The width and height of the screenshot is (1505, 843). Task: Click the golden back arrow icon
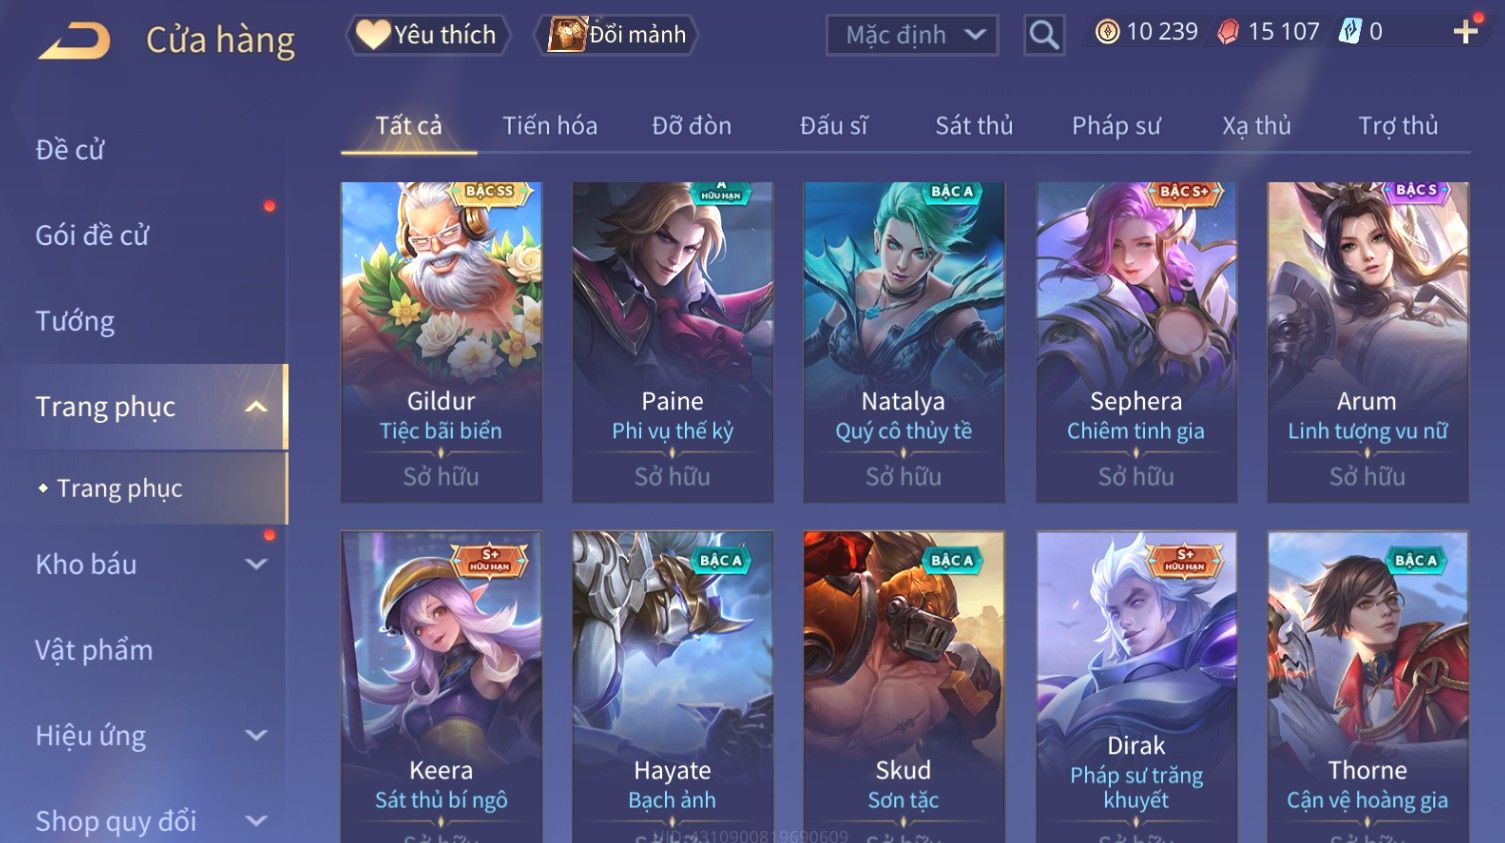pyautogui.click(x=74, y=41)
